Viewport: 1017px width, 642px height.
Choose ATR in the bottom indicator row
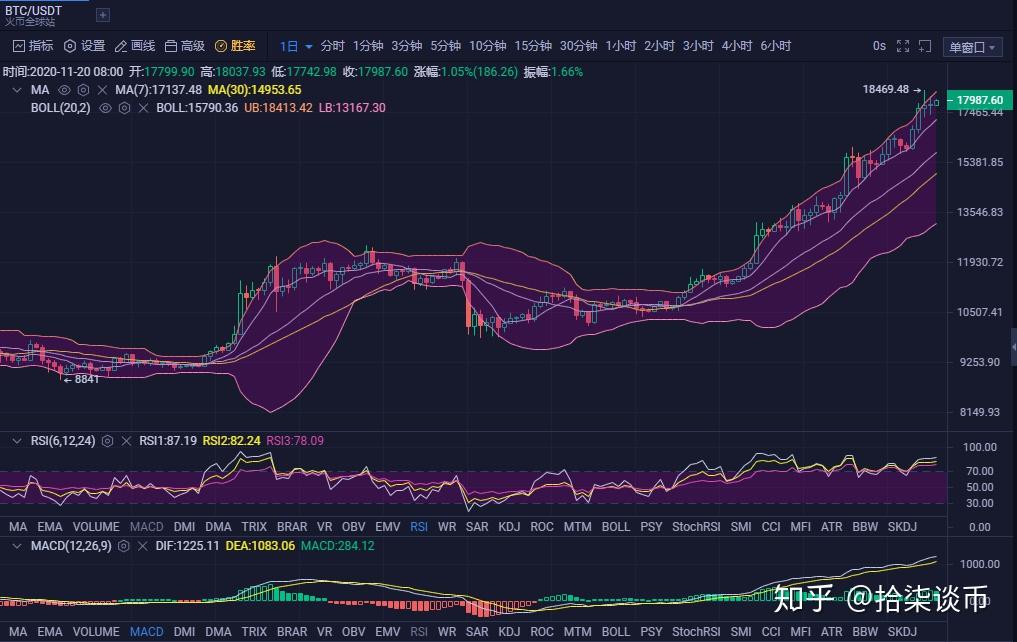pyautogui.click(x=832, y=632)
